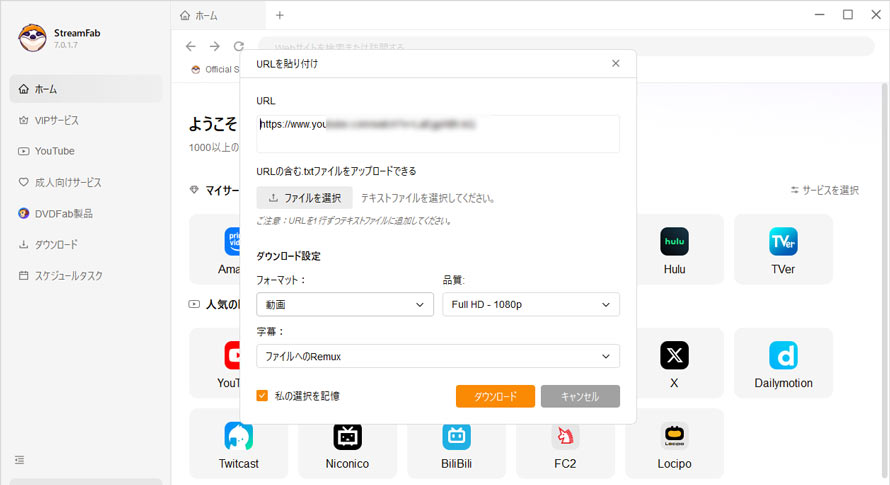Open the TVer service icon

(x=783, y=242)
